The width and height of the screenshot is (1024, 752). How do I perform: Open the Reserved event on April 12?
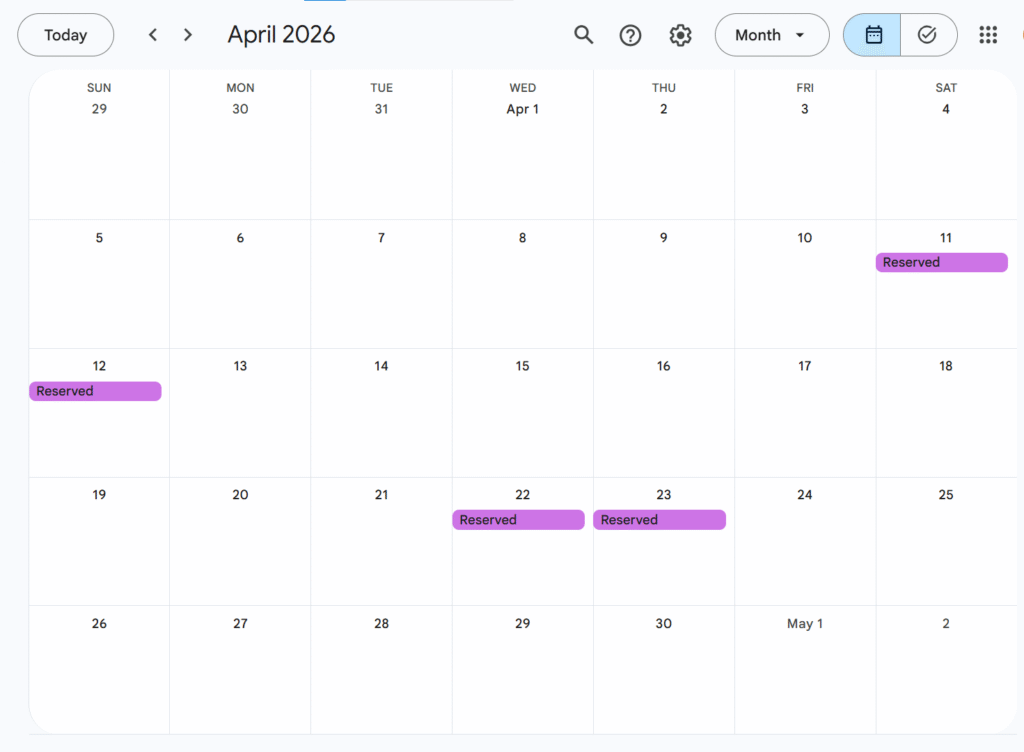click(x=95, y=391)
